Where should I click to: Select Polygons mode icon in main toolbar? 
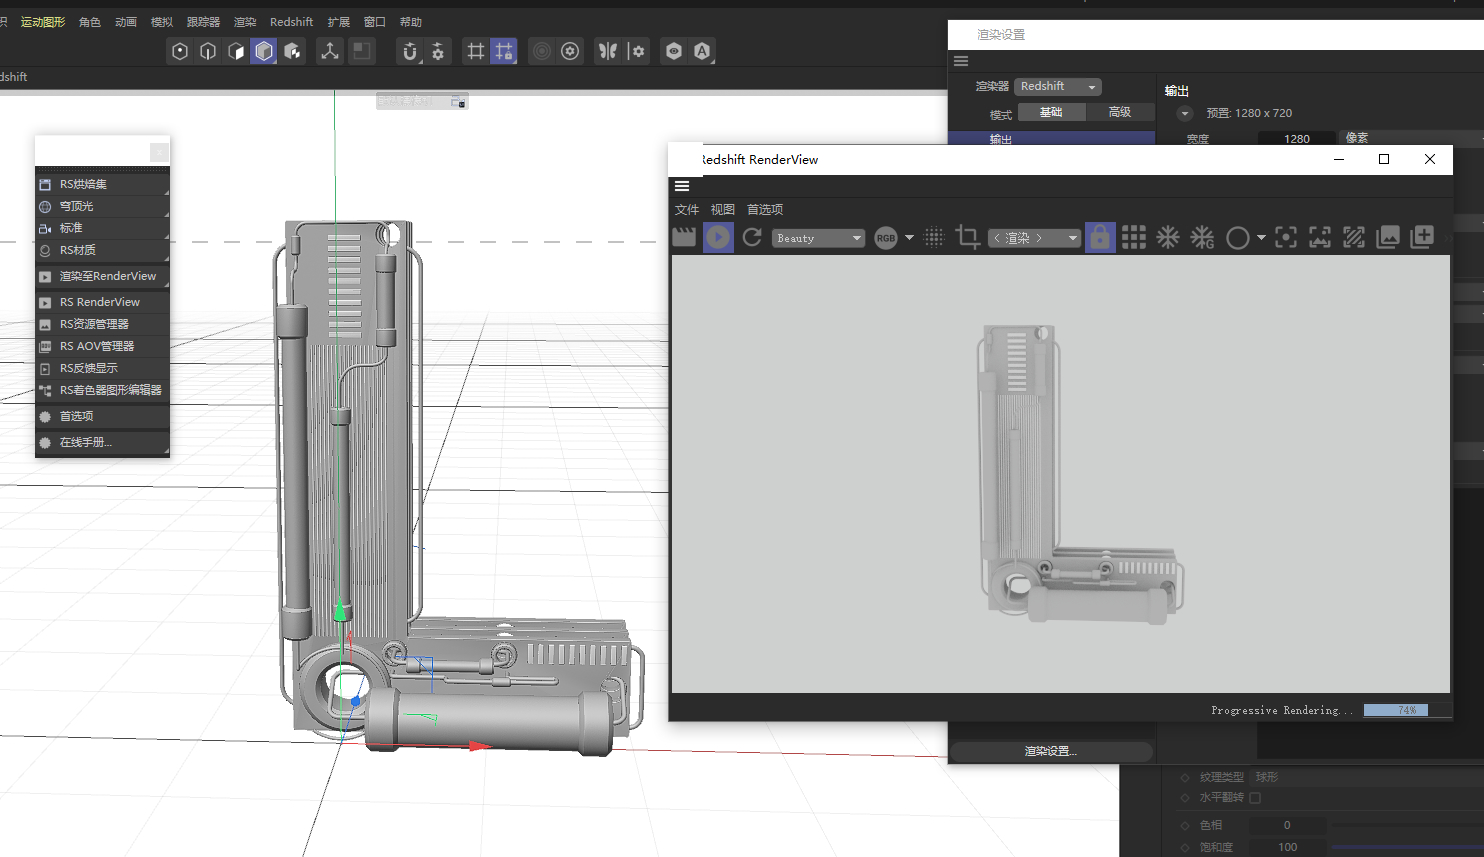pos(236,51)
